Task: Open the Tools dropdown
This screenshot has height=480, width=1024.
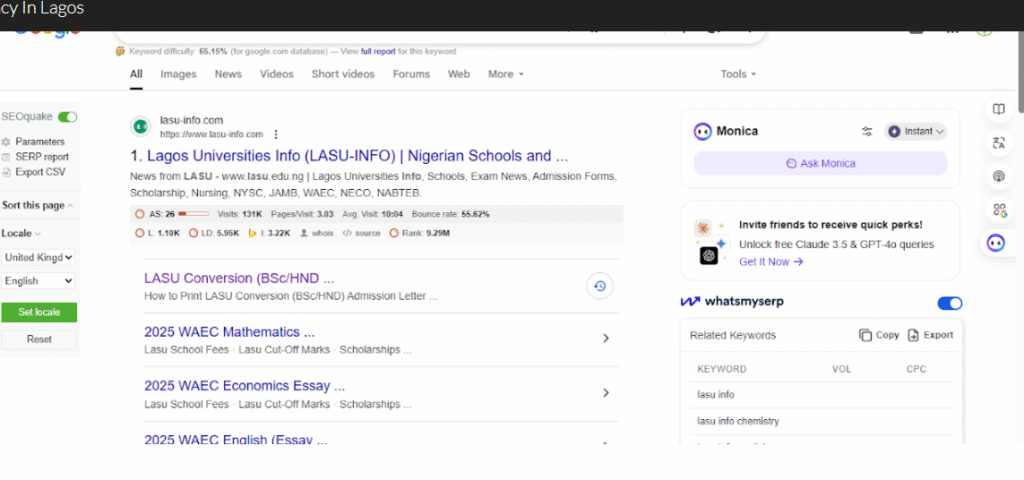Action: pos(738,74)
